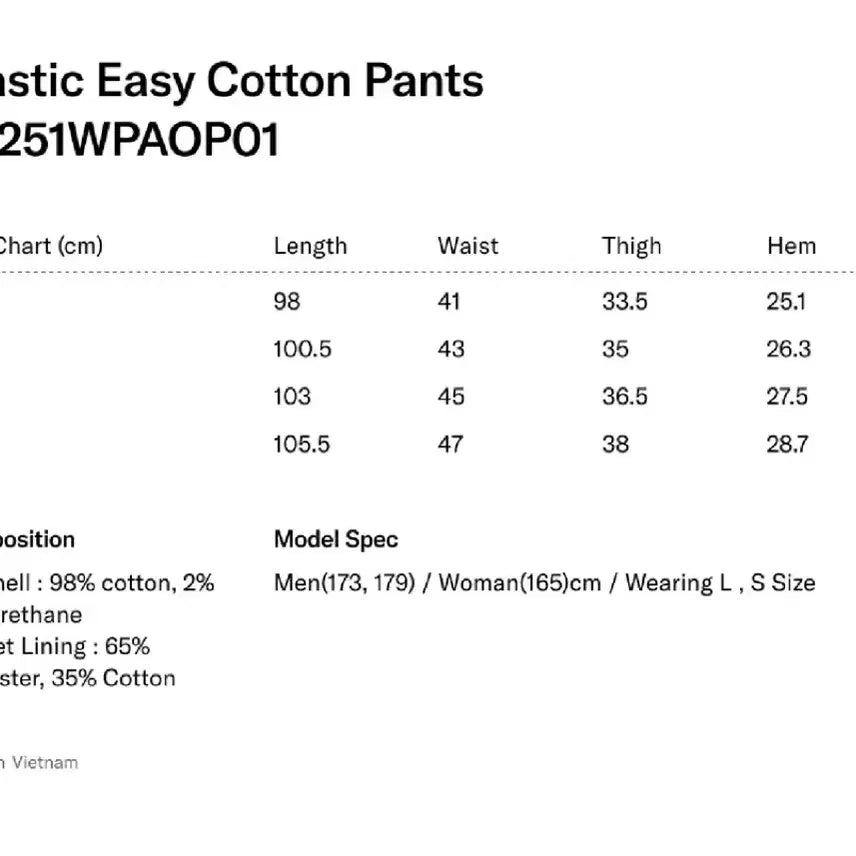Click the Model Spec heading

pyautogui.click(x=336, y=540)
